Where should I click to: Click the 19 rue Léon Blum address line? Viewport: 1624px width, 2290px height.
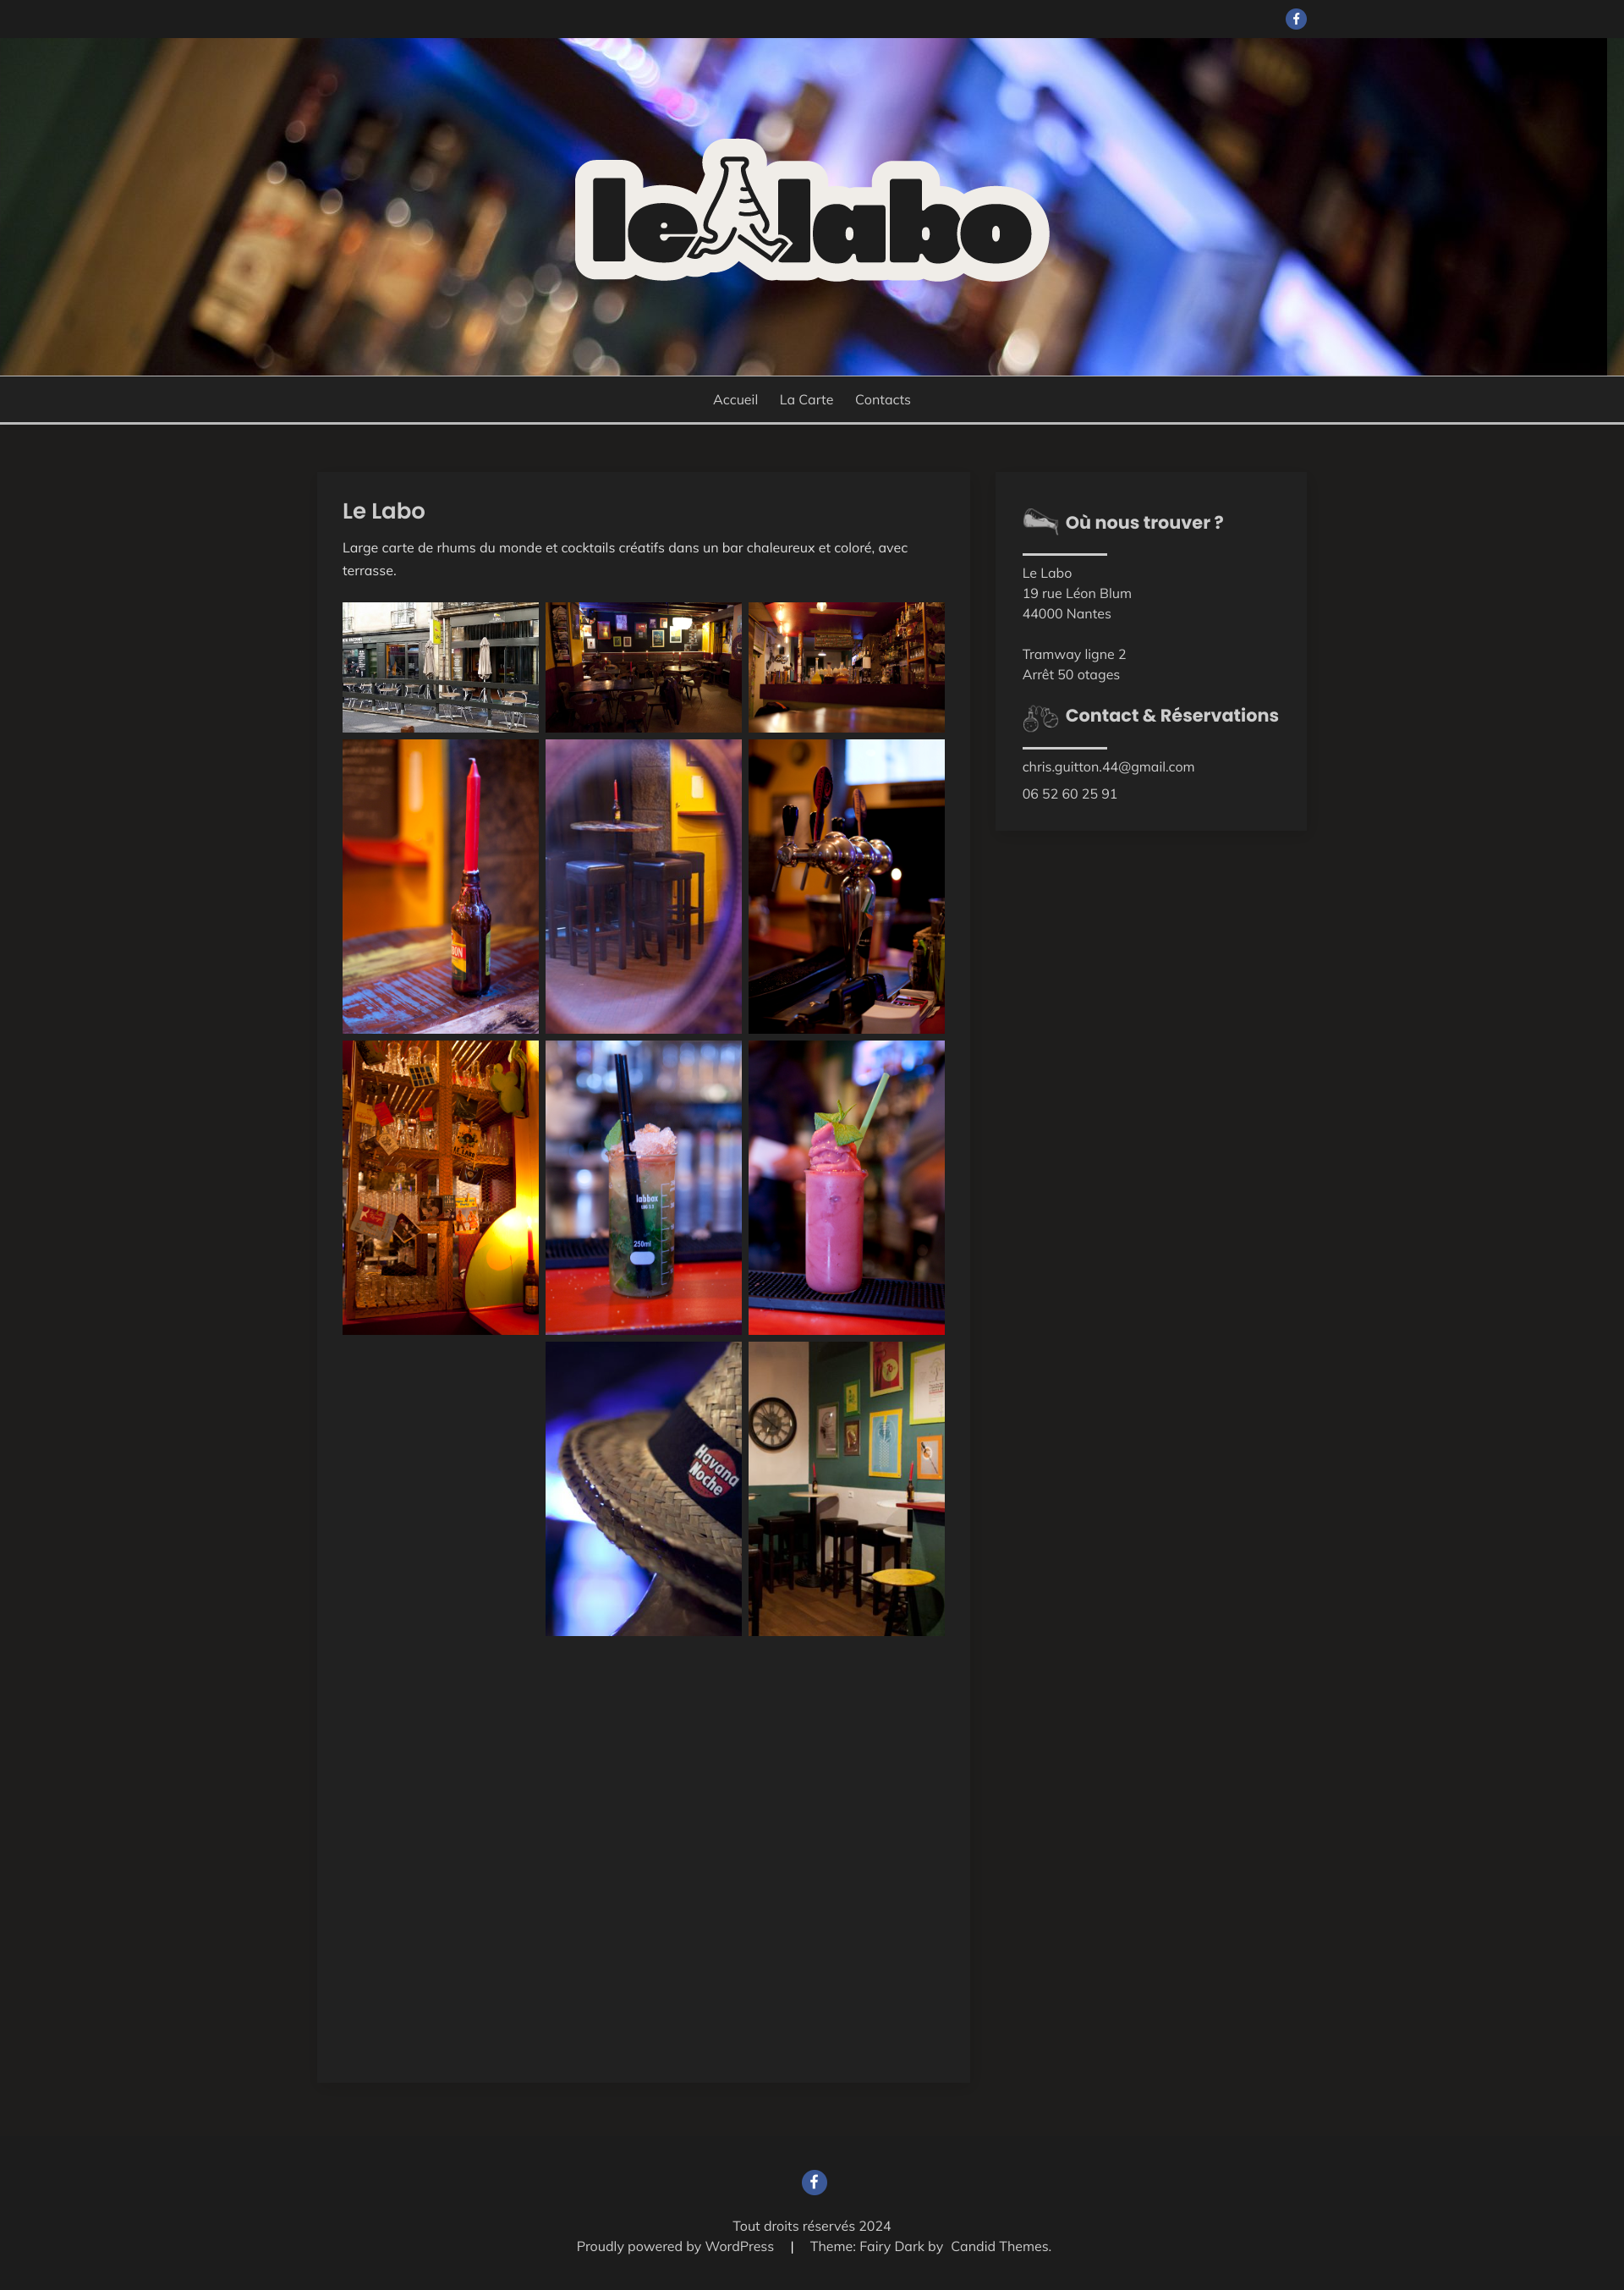coord(1076,593)
